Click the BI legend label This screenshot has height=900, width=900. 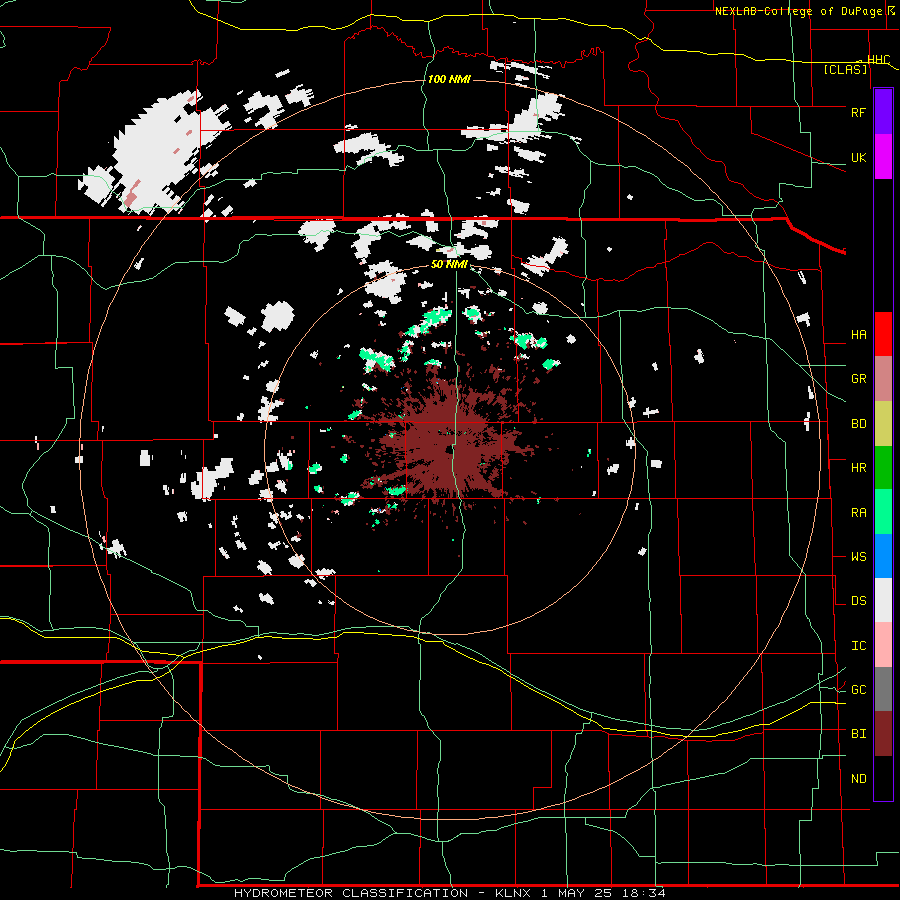pos(858,734)
